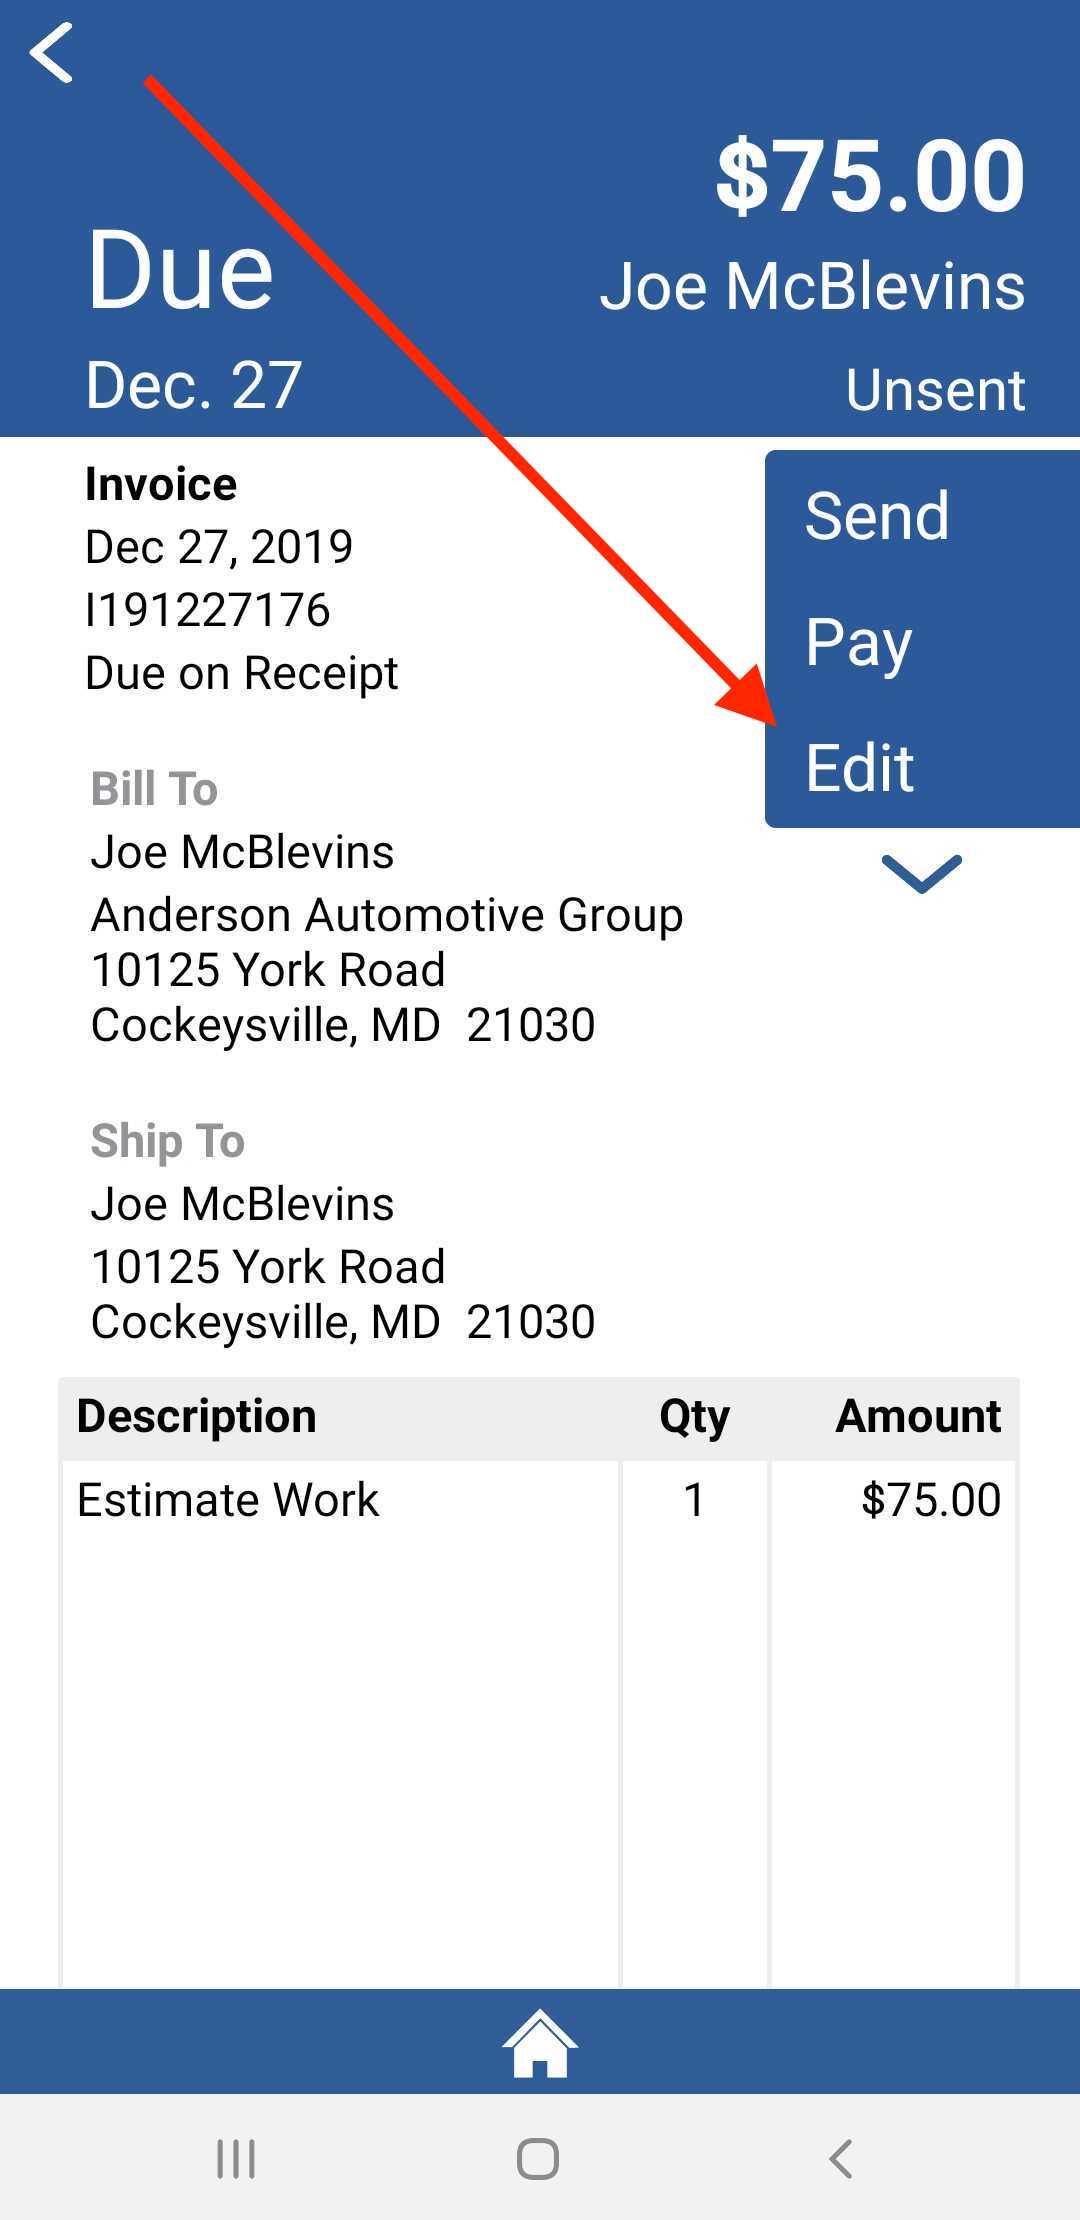Tap Android recent apps button

(x=237, y=2159)
